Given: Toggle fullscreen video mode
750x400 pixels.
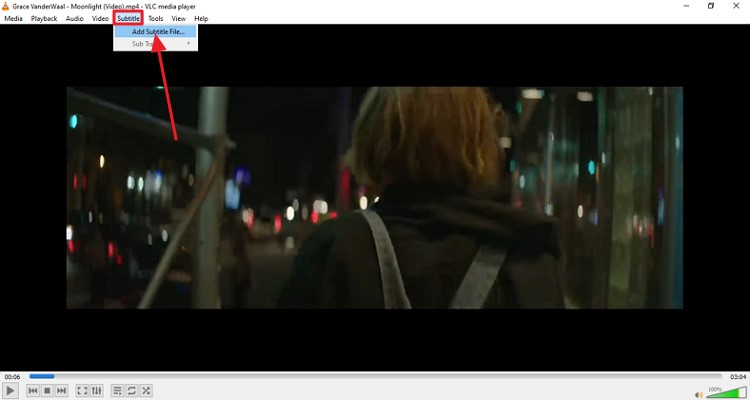Looking at the screenshot, I should point(82,390).
